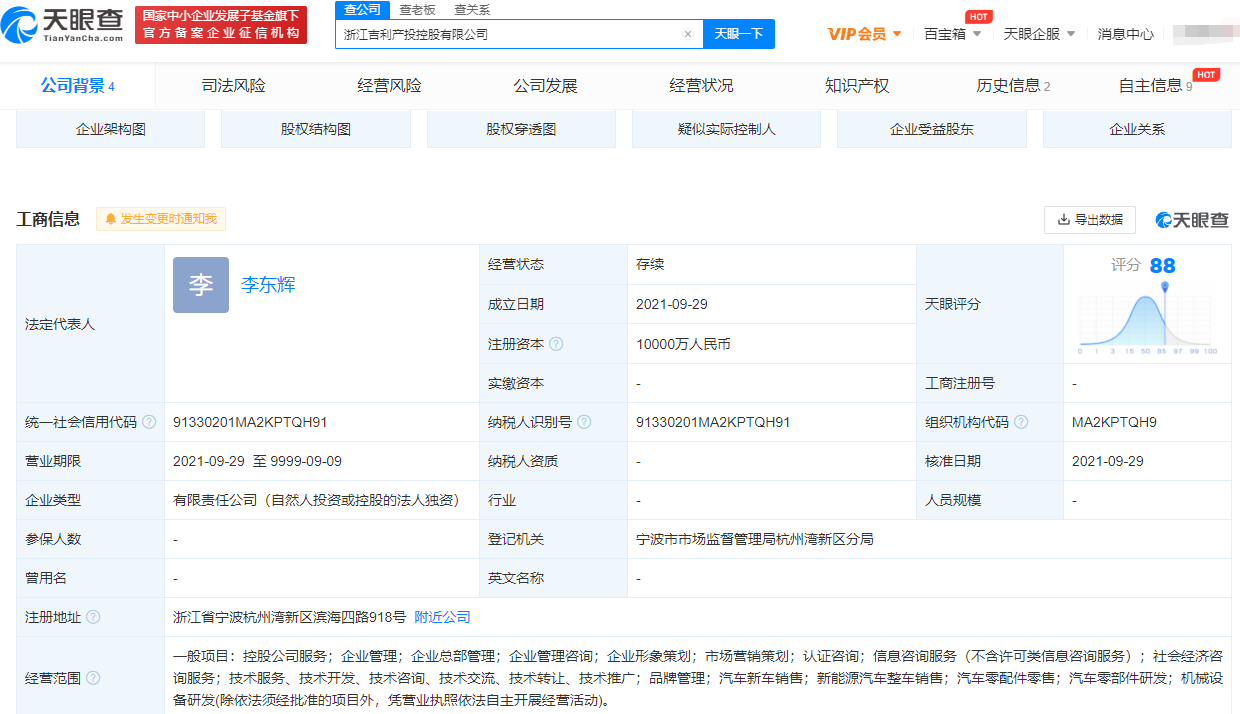The width and height of the screenshot is (1240, 714).
Task: Click help icon beside 统一社会信用代码
Action: (149, 422)
